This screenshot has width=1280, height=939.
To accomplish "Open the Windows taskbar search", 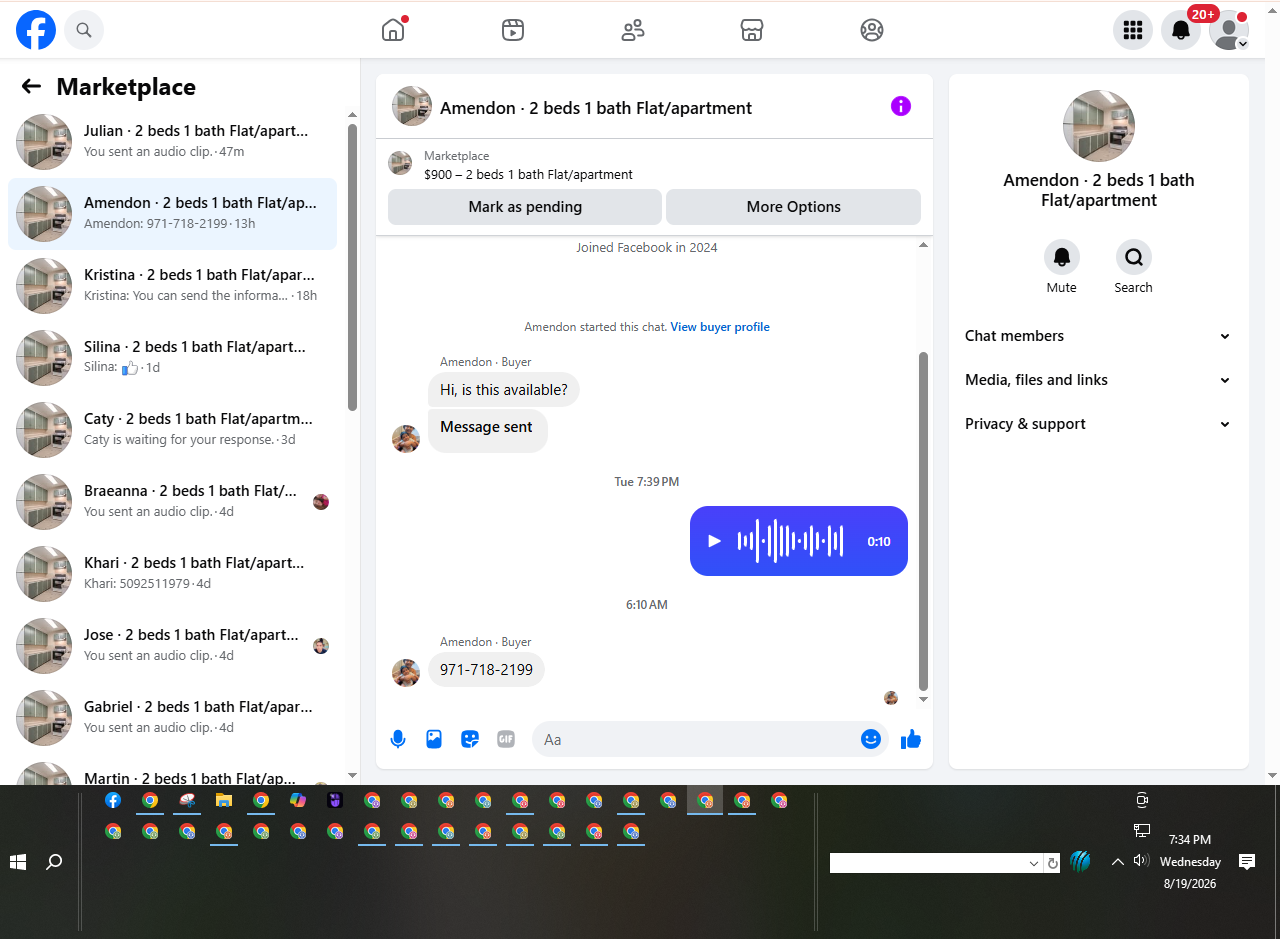I will [54, 862].
